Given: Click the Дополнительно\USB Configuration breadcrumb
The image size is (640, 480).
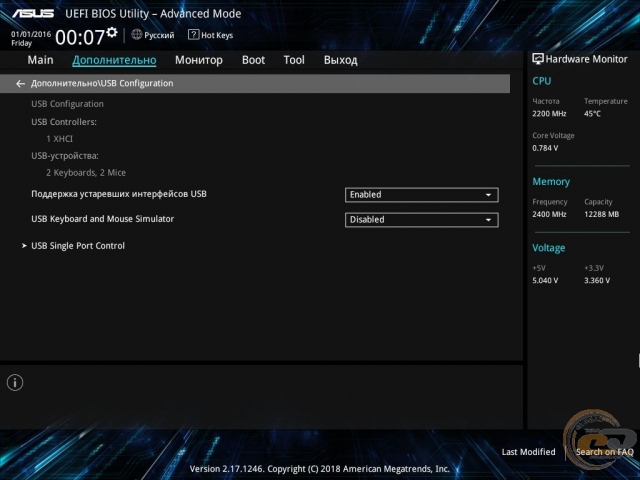Looking at the screenshot, I should point(102,83).
